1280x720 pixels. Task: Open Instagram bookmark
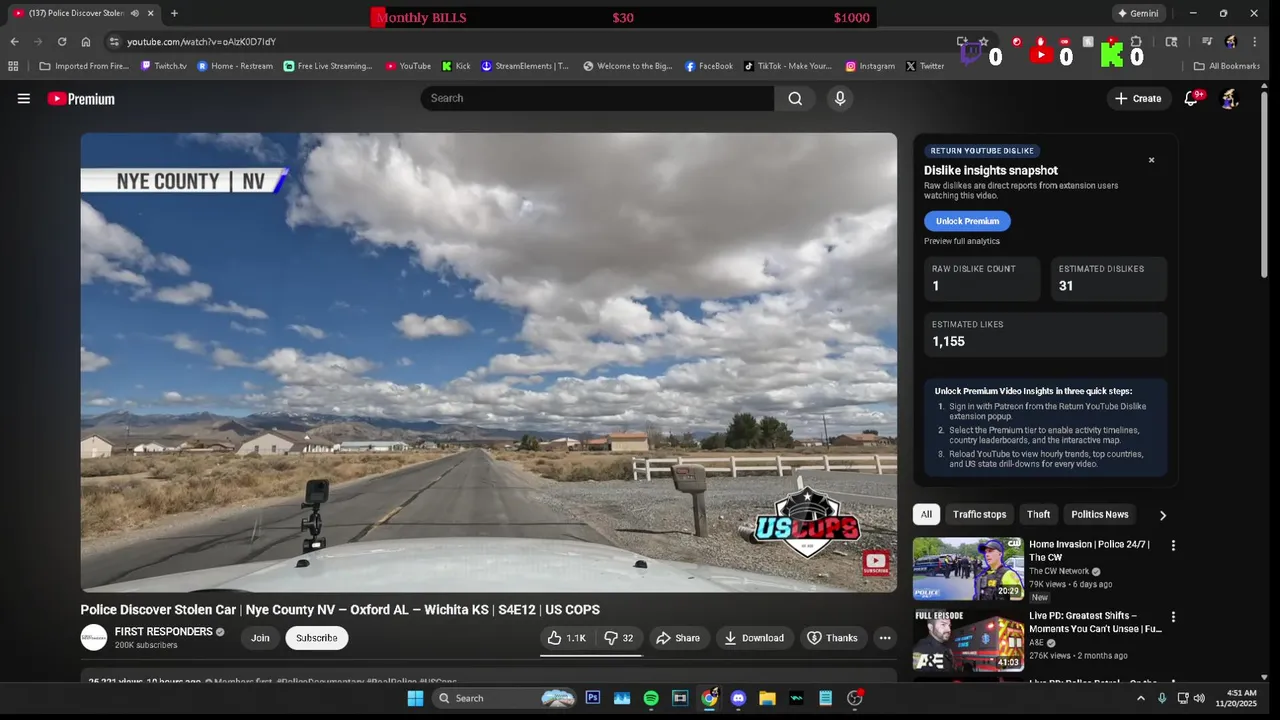[x=870, y=66]
